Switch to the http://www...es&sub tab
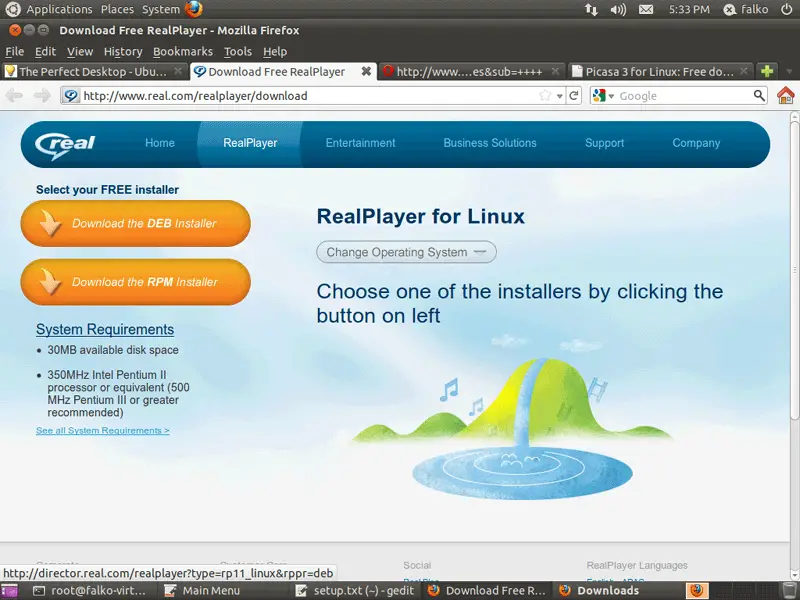 470,71
